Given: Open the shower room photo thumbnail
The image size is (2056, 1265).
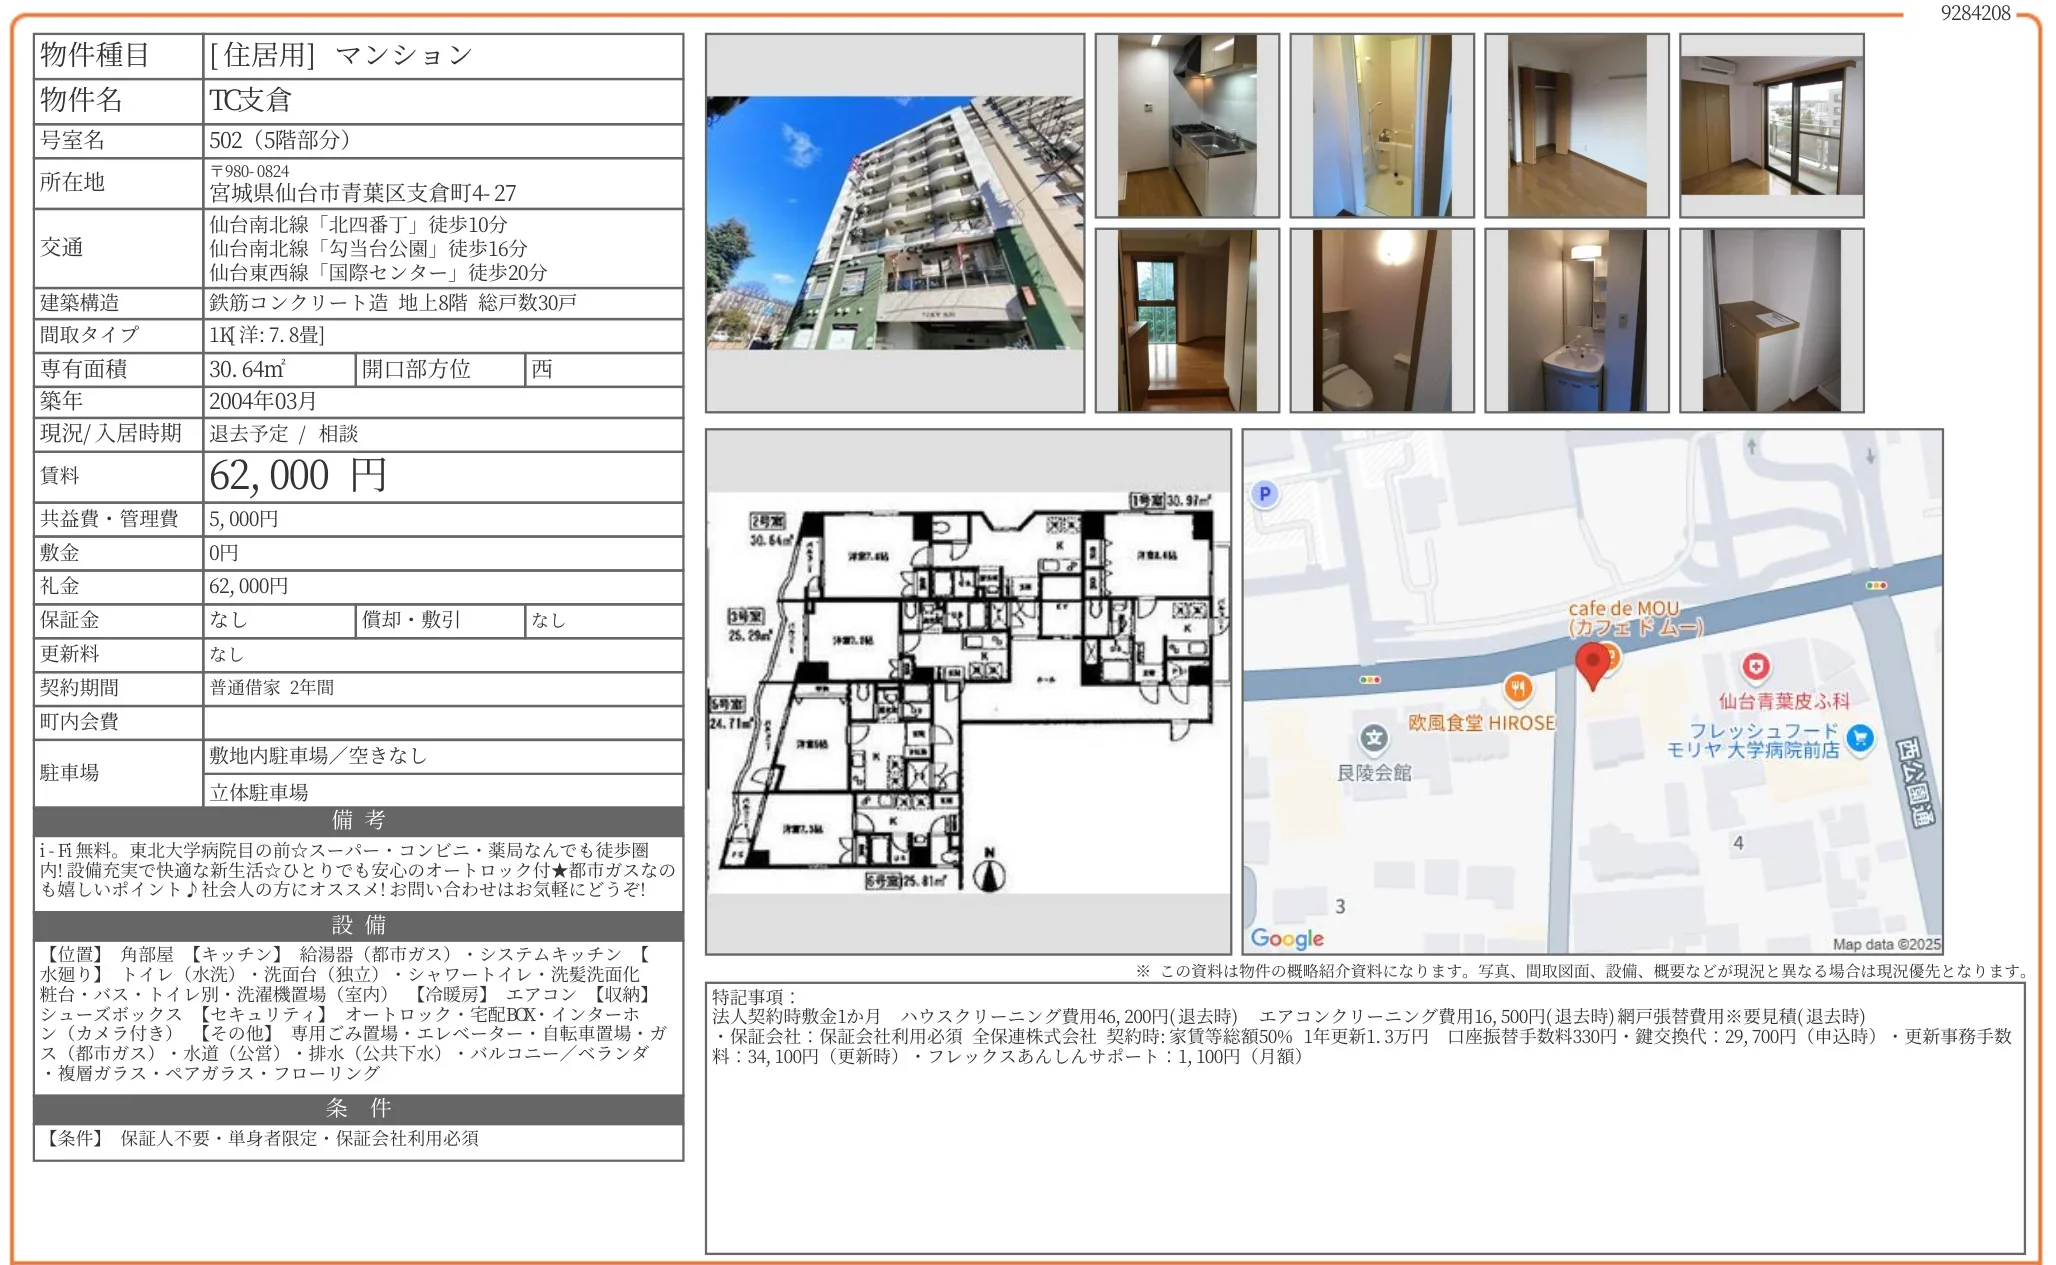Looking at the screenshot, I should (x=1381, y=125).
